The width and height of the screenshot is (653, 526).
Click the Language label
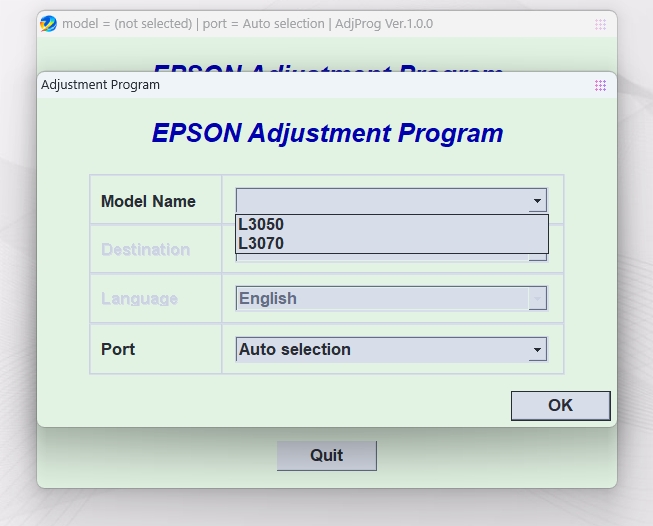click(140, 299)
